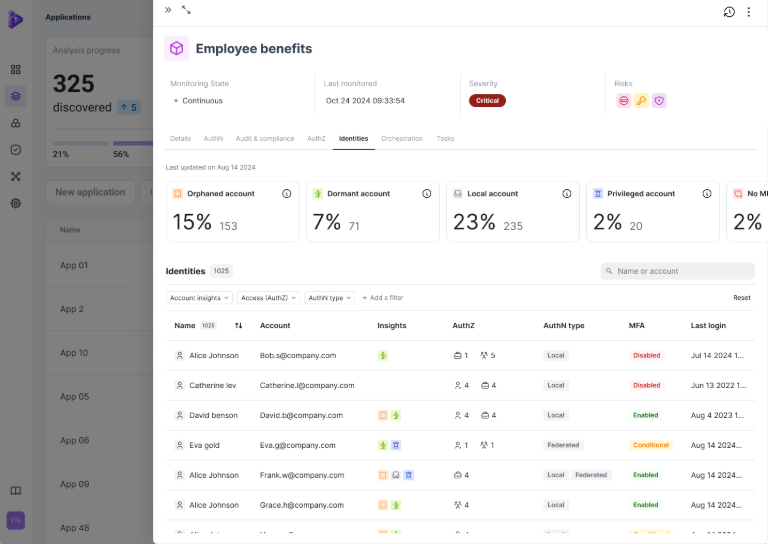The image size is (772, 551).
Task: Click the Local account info icon
Action: point(567,194)
